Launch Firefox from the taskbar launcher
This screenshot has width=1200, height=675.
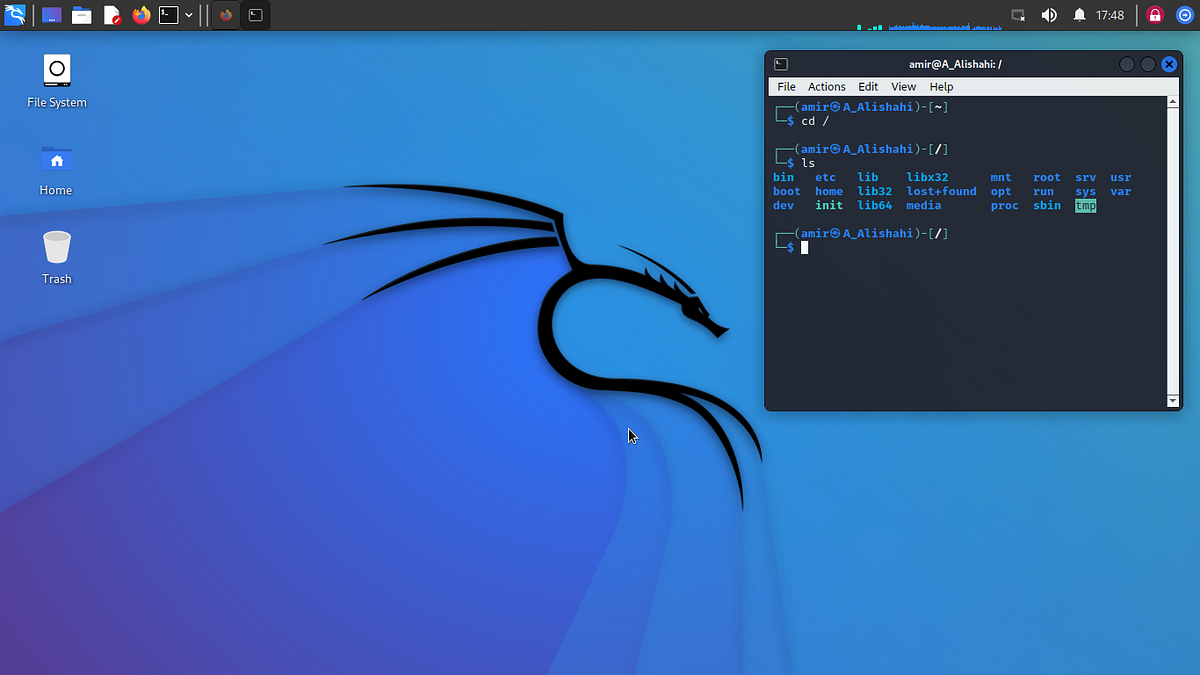[140, 14]
